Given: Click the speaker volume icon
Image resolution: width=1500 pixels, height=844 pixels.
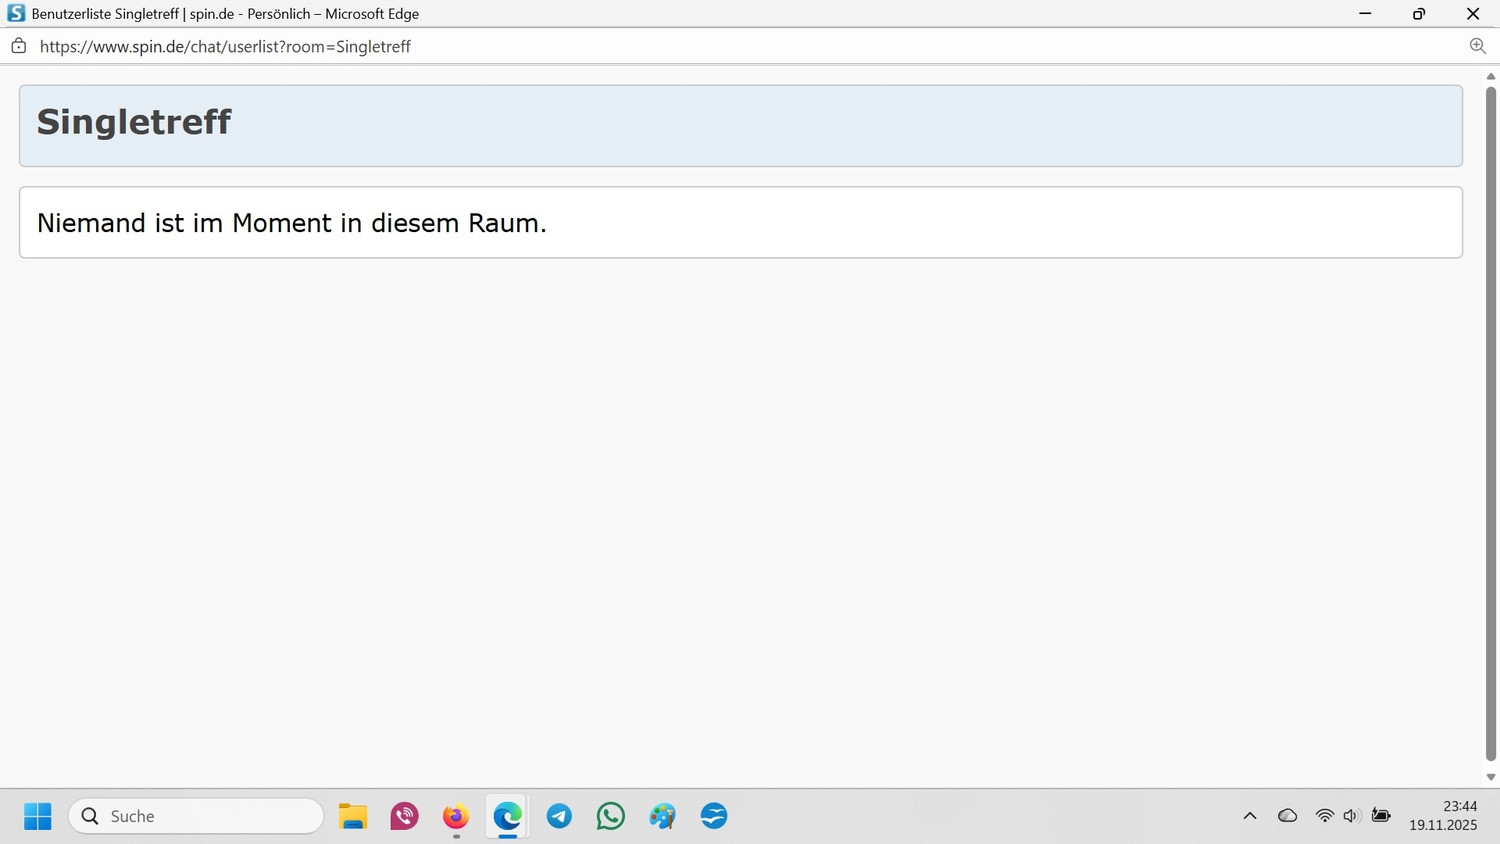Looking at the screenshot, I should point(1352,816).
